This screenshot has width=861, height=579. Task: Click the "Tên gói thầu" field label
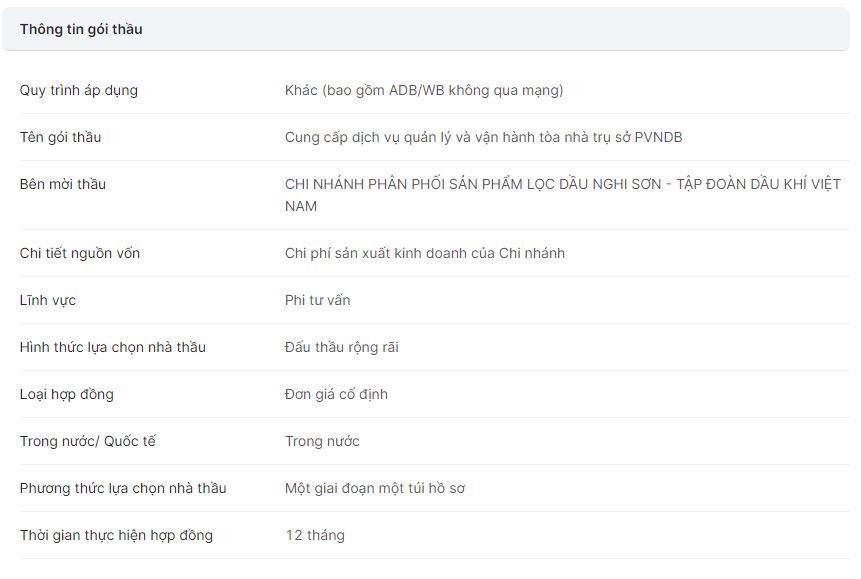coord(60,137)
